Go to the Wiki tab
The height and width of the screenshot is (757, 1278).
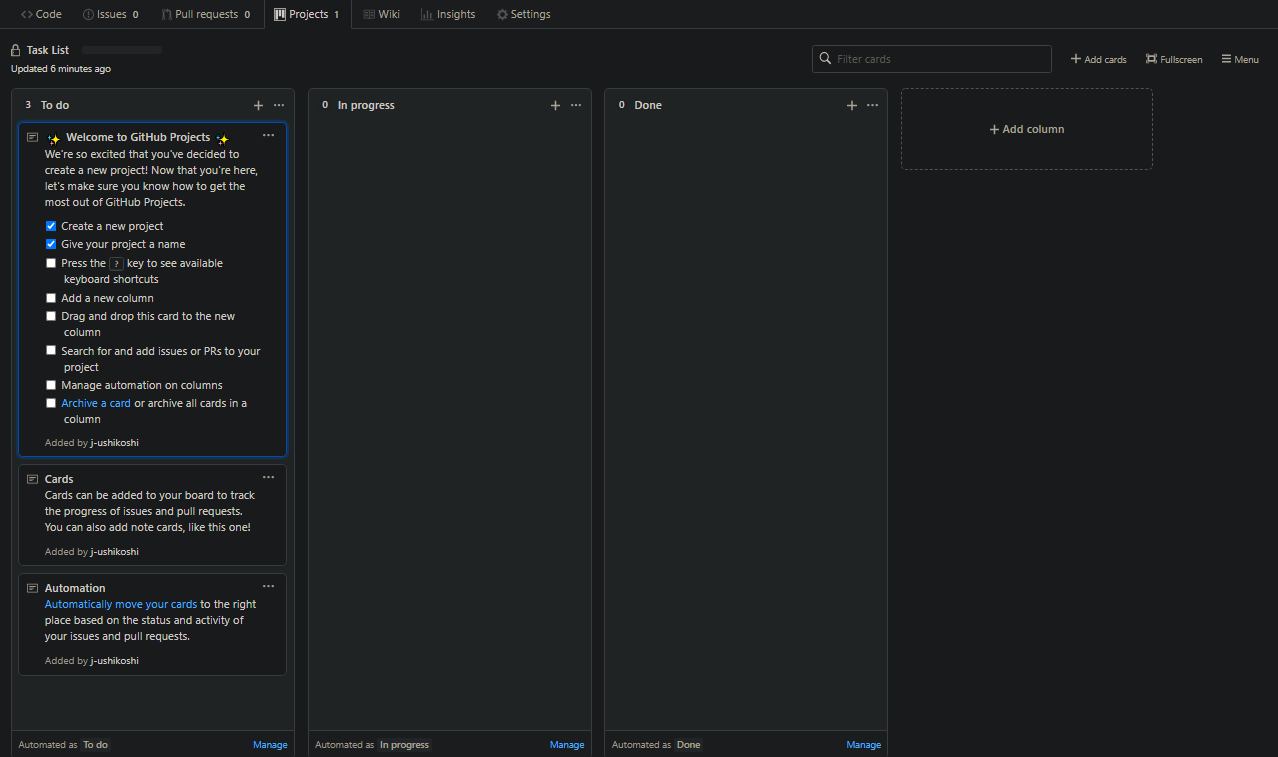381,14
